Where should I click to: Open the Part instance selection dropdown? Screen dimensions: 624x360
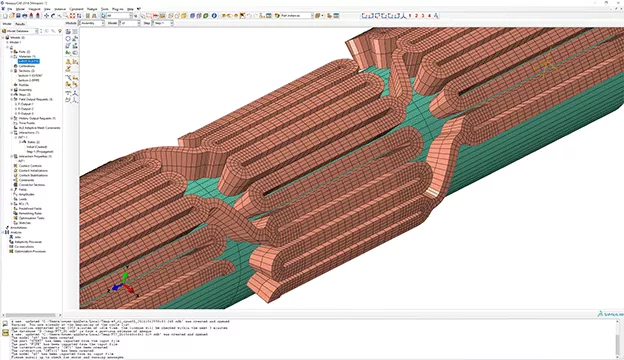pyautogui.click(x=297, y=16)
